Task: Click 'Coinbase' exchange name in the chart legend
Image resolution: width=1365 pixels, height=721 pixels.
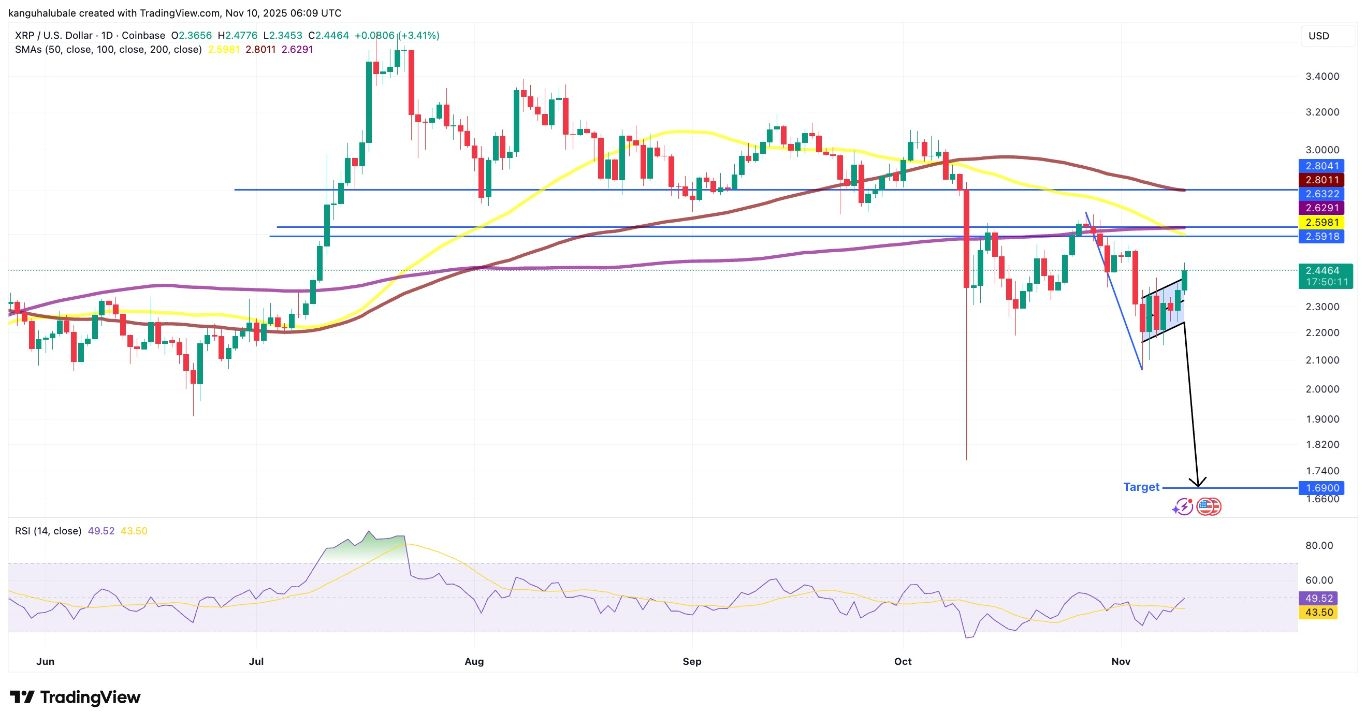Action: (142, 34)
